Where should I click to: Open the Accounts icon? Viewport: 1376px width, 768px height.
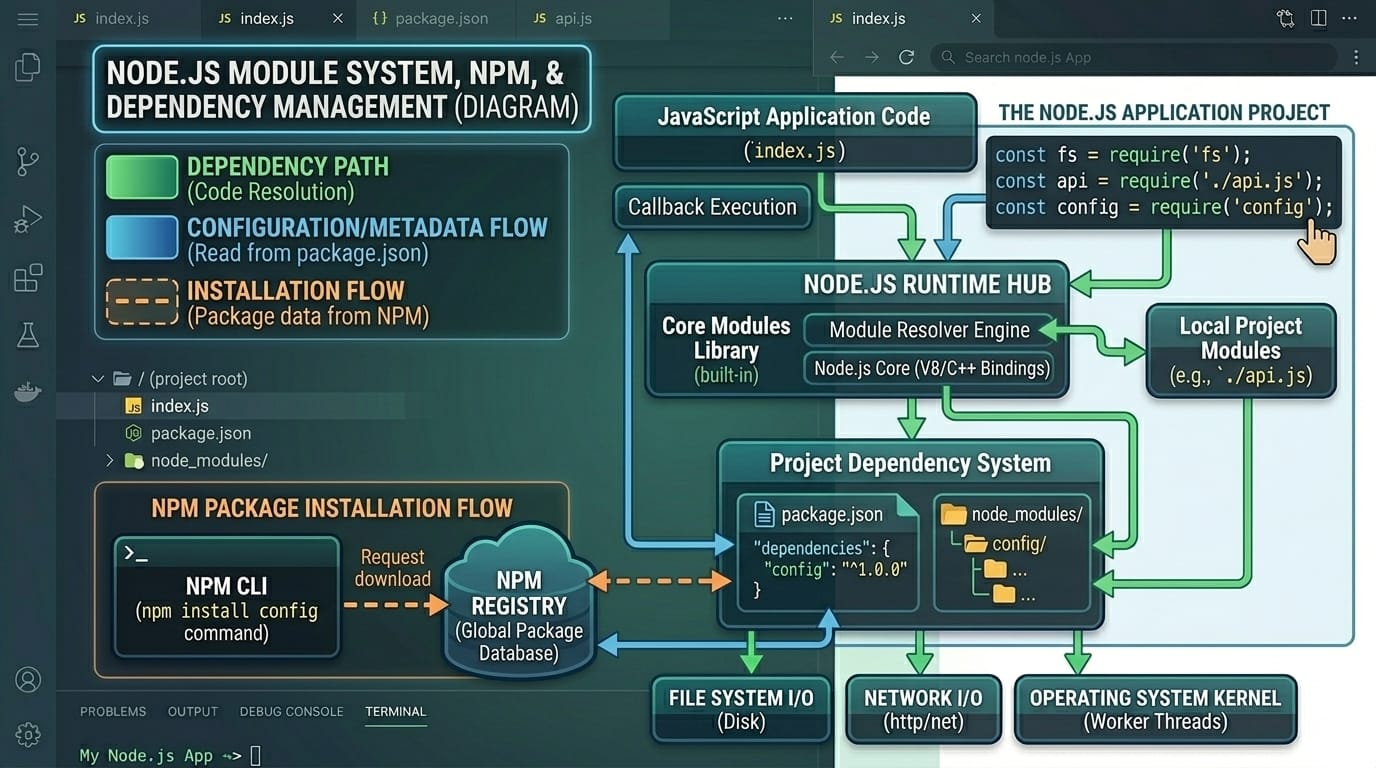(x=28, y=680)
